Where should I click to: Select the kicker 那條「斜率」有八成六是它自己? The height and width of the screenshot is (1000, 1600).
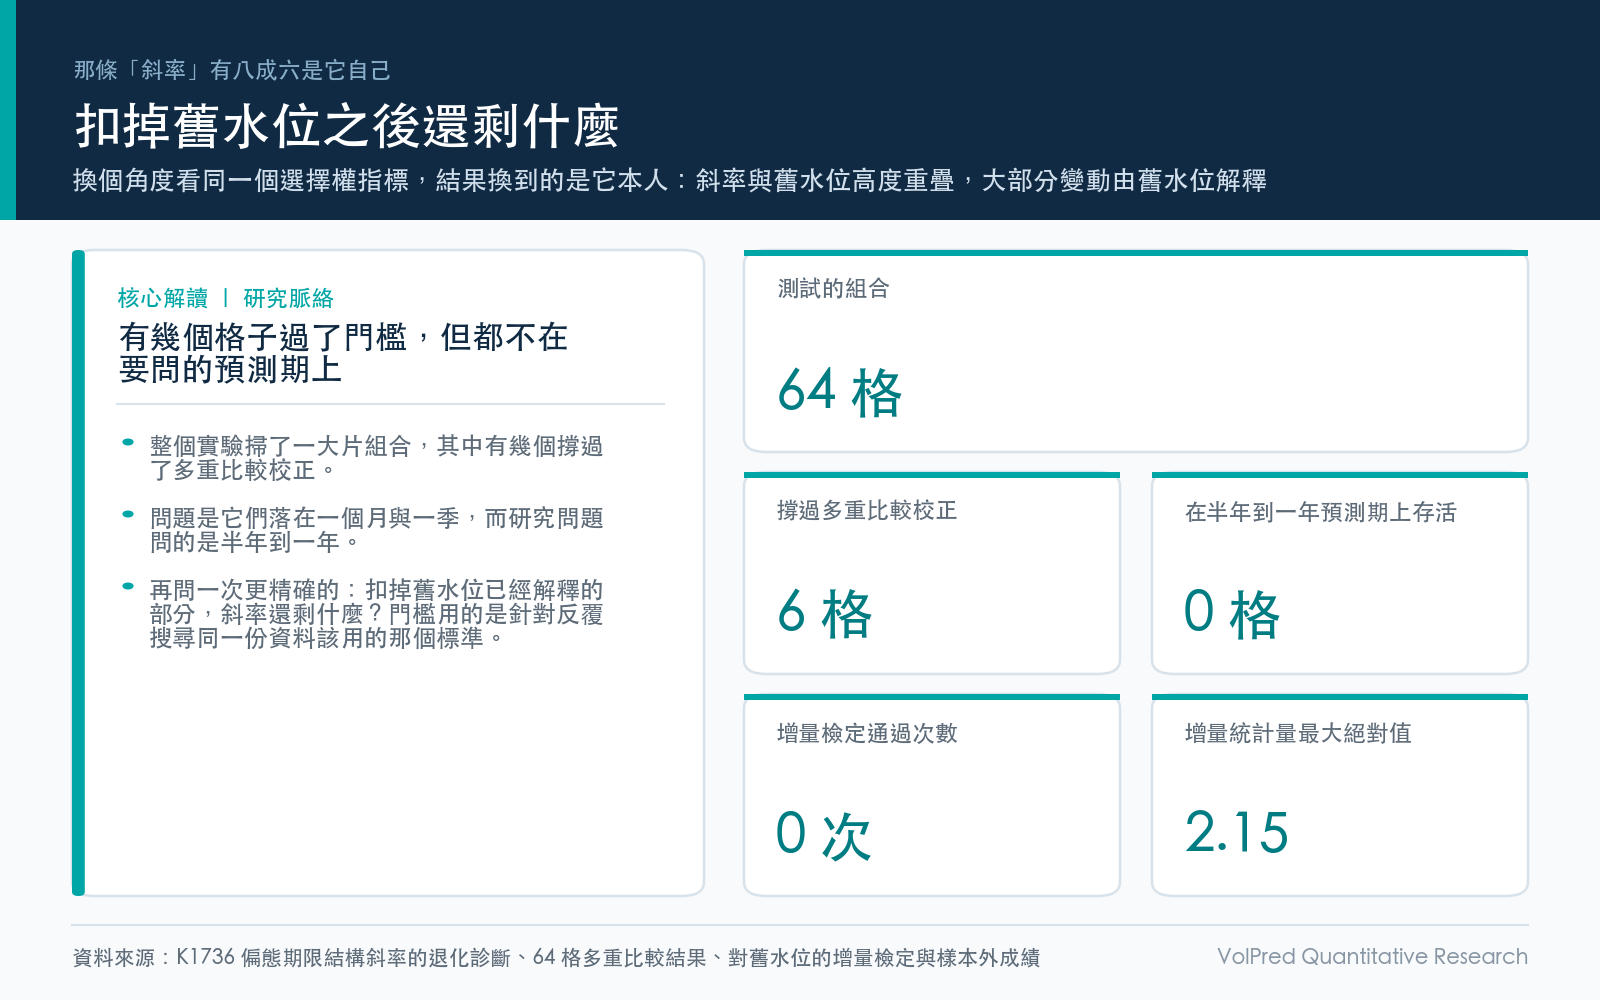tap(232, 70)
